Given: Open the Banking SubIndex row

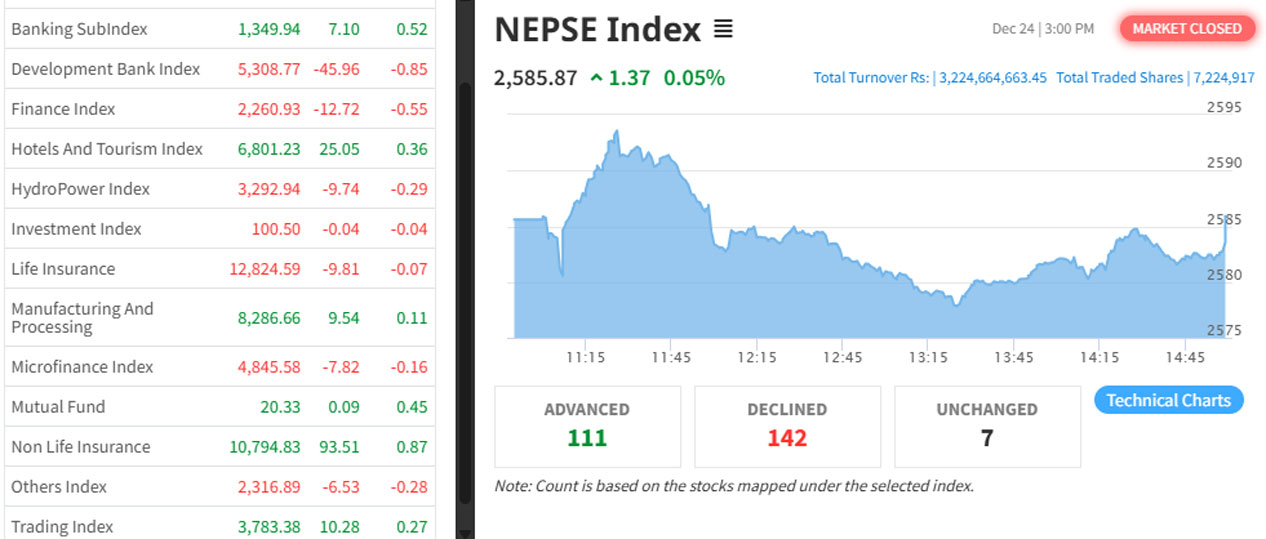Looking at the screenshot, I should click(x=79, y=29).
